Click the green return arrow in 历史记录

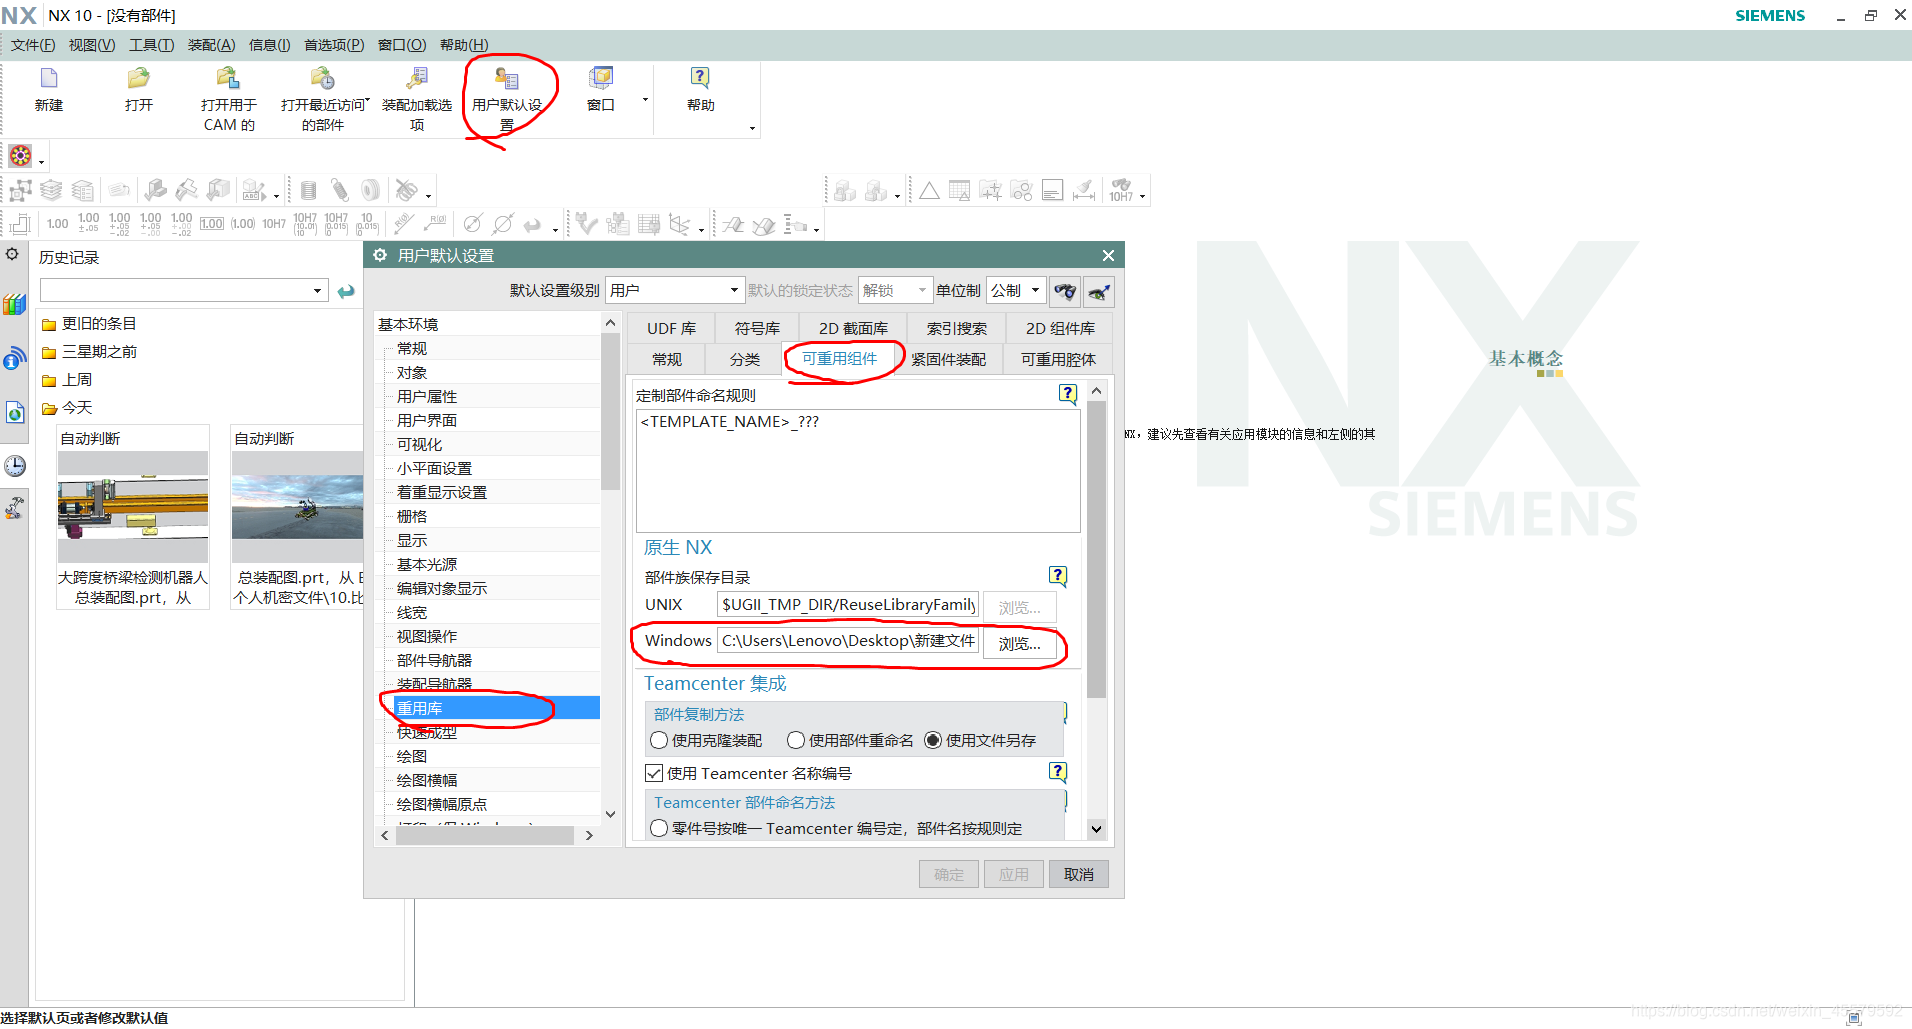346,291
